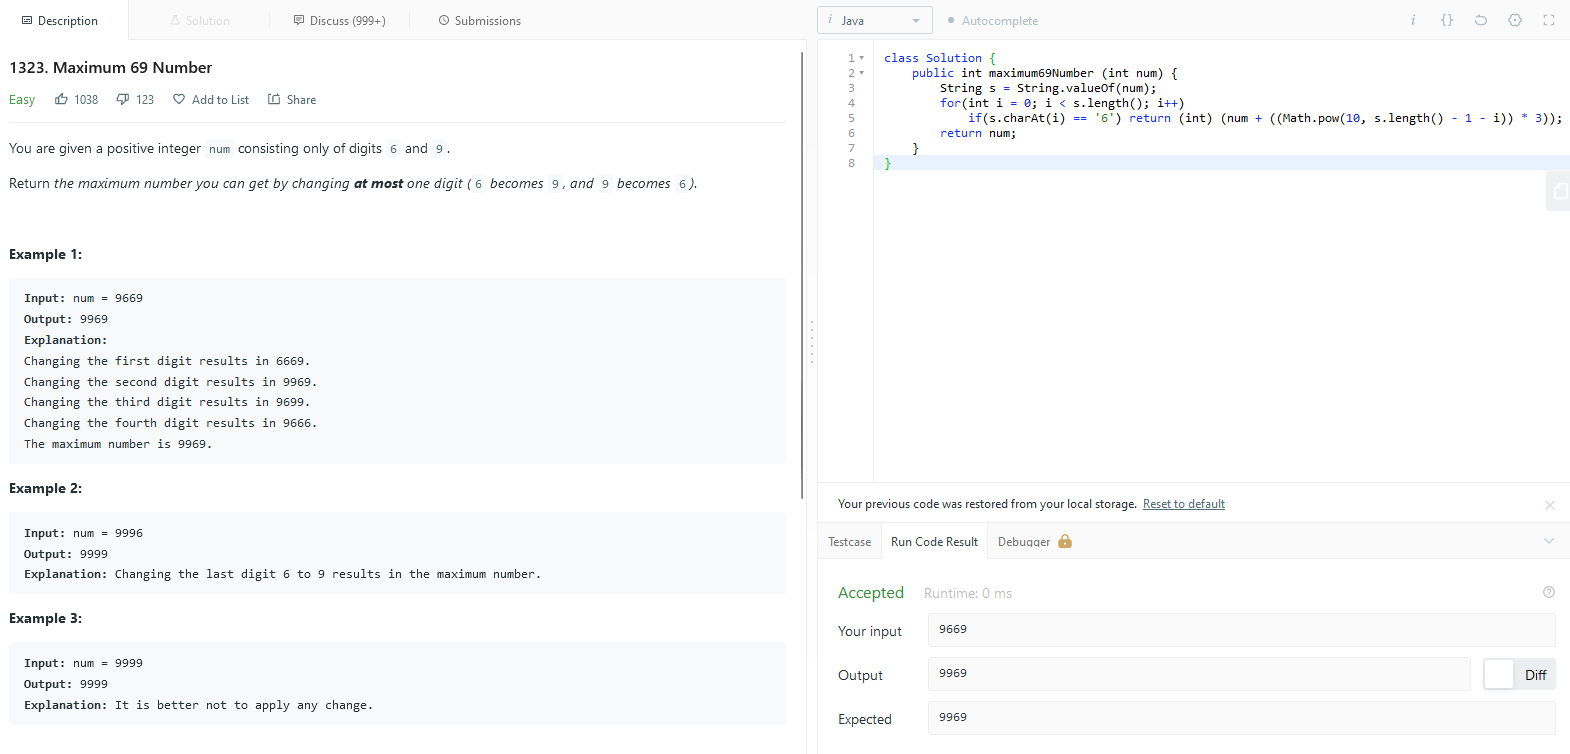Image resolution: width=1570 pixels, height=754 pixels.
Task: Click the curly braces format icon
Action: pos(1447,20)
